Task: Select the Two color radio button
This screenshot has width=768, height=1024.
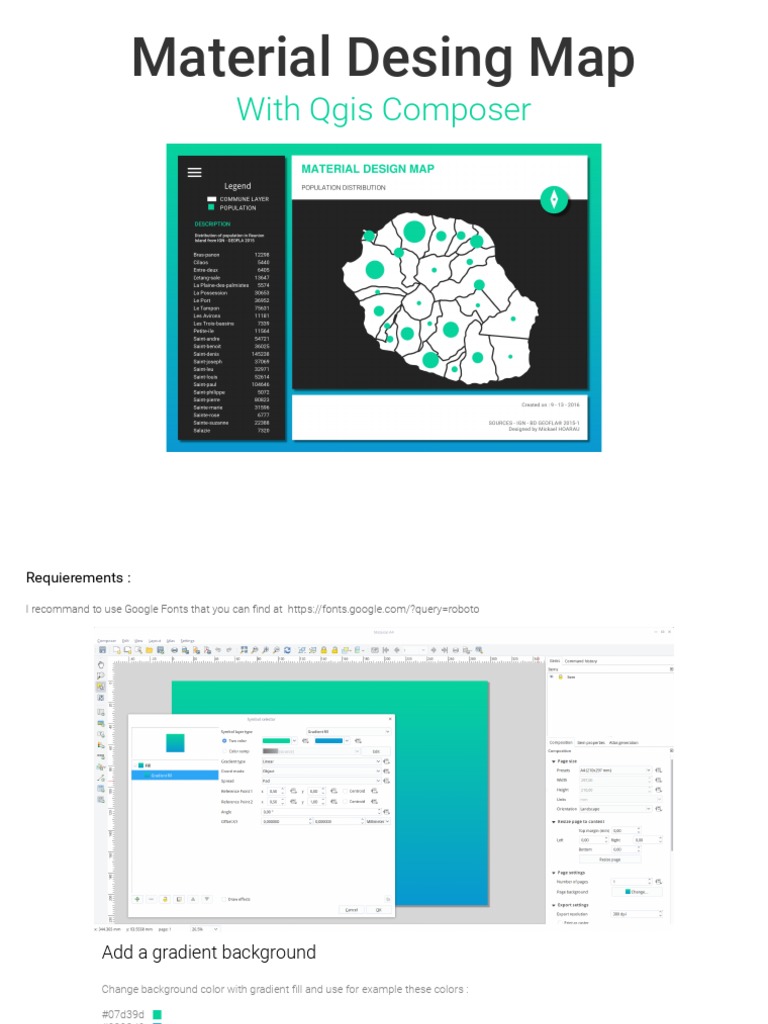Action: point(224,741)
